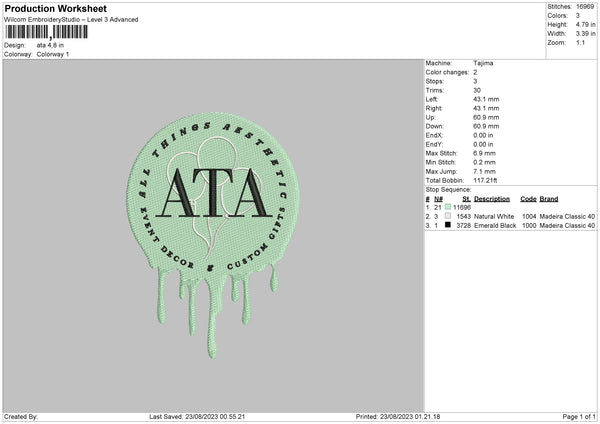
Task: Click the 'St.' column header
Action: [x=466, y=199]
